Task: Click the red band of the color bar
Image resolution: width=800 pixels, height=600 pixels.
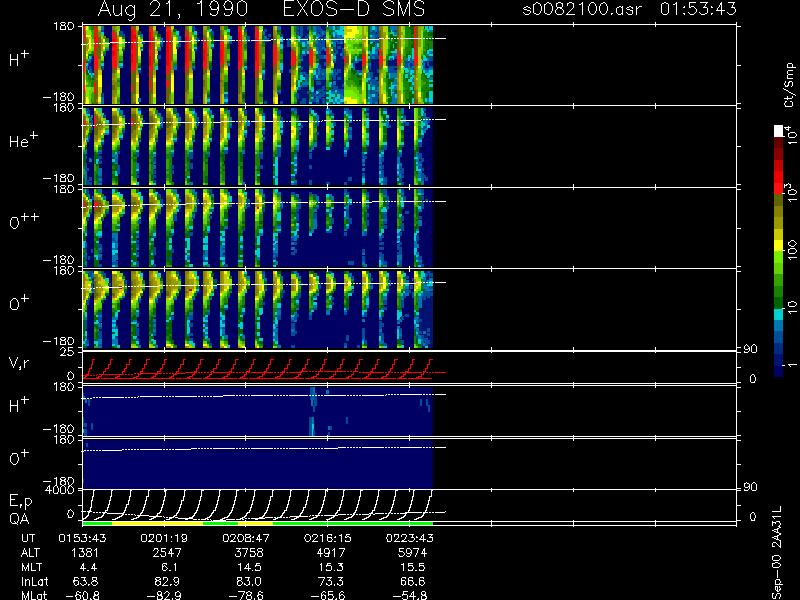Action: point(779,177)
